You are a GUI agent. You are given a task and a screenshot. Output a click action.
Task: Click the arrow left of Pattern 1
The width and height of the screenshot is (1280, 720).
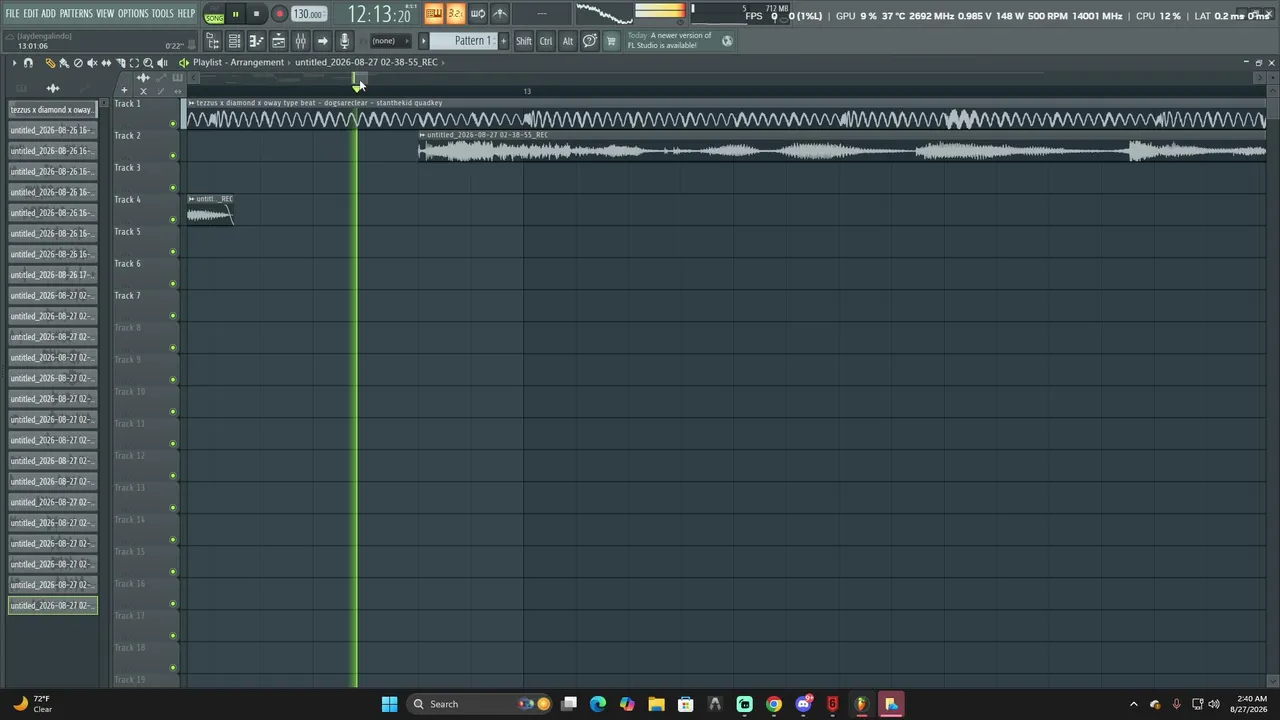(x=423, y=41)
